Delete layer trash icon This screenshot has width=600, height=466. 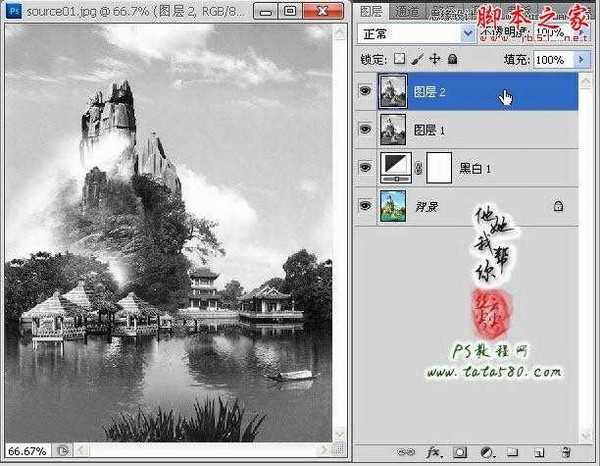566,452
